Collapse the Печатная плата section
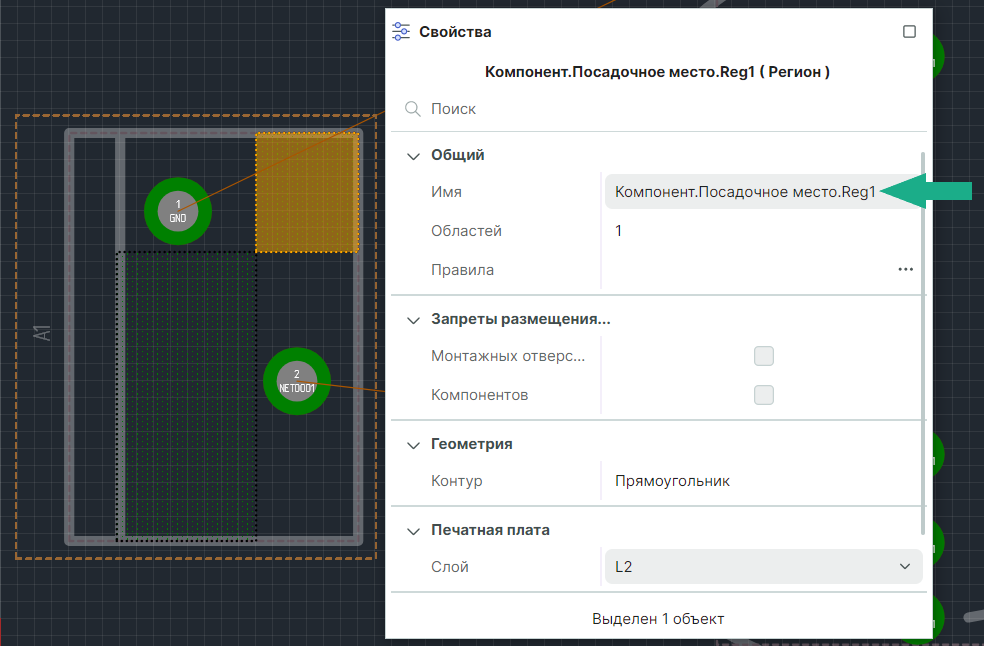The image size is (984, 646). pyautogui.click(x=413, y=531)
